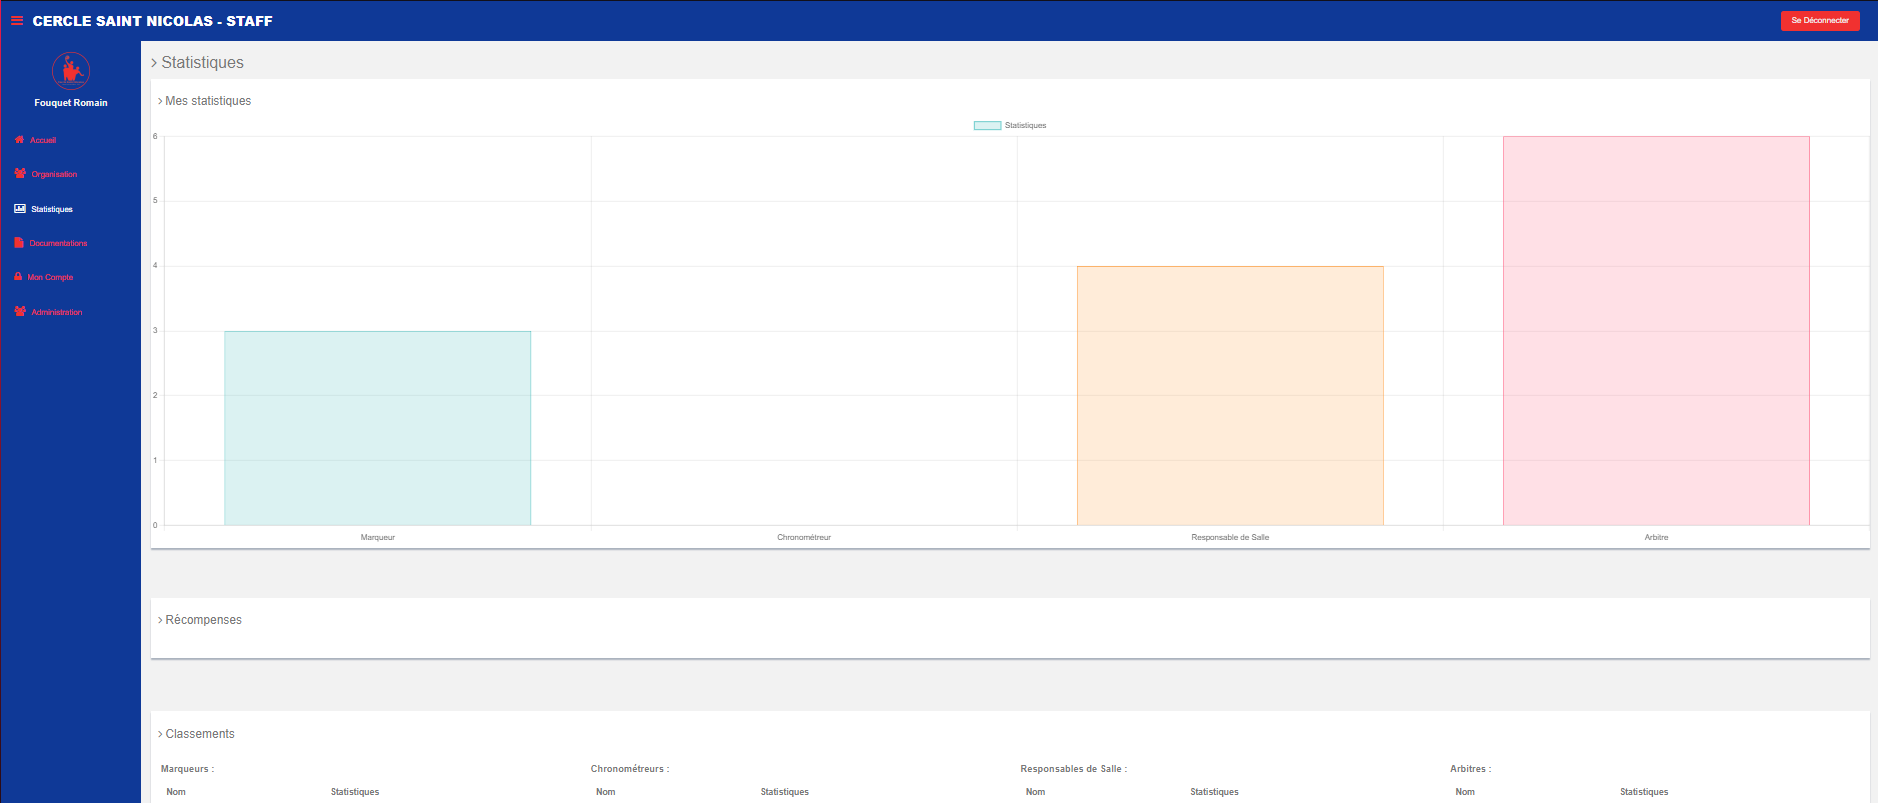Click the hamburger menu icon
This screenshot has height=803, width=1878.
(x=17, y=20)
